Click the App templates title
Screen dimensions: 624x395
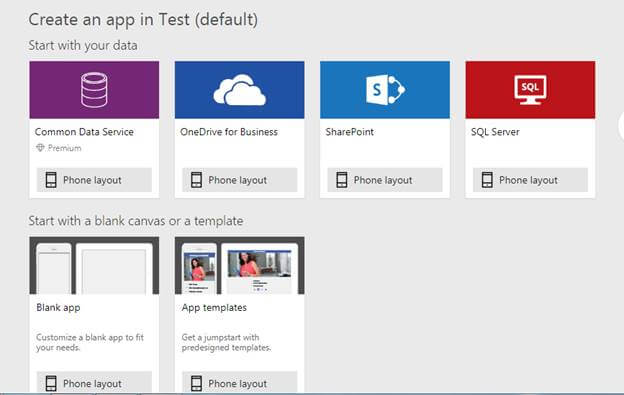[x=214, y=308]
